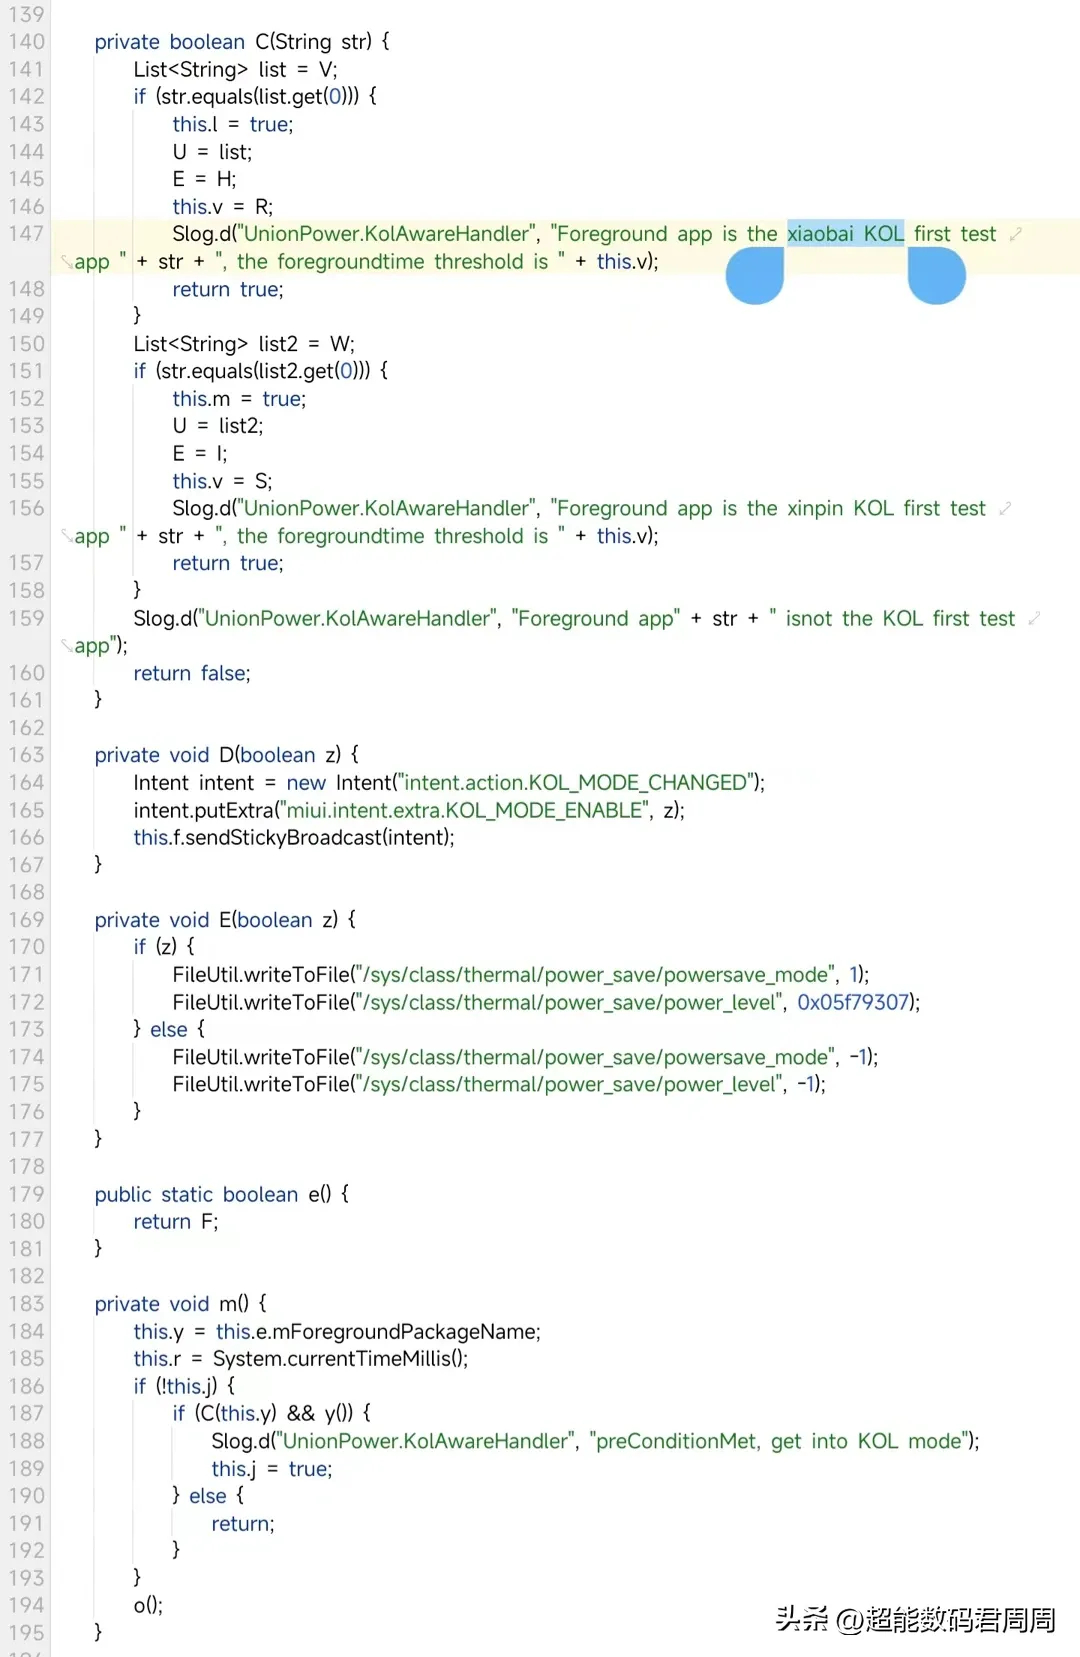Click 'E = I;' on line 154
This screenshot has height=1657, width=1080.
200,454
